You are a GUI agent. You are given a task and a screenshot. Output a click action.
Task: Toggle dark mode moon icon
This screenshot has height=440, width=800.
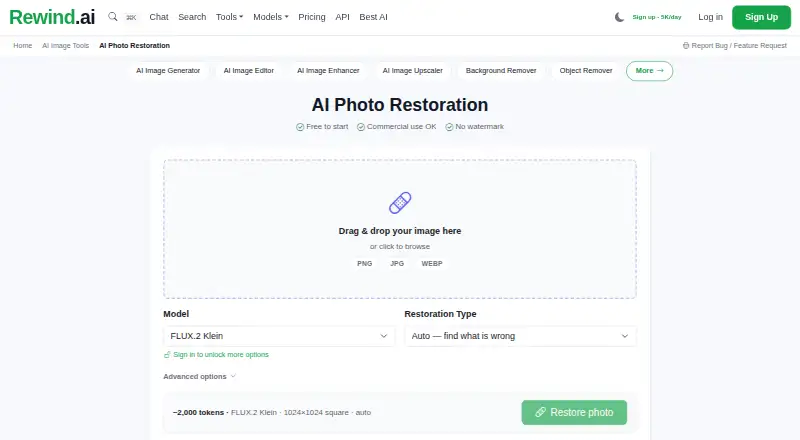[619, 17]
